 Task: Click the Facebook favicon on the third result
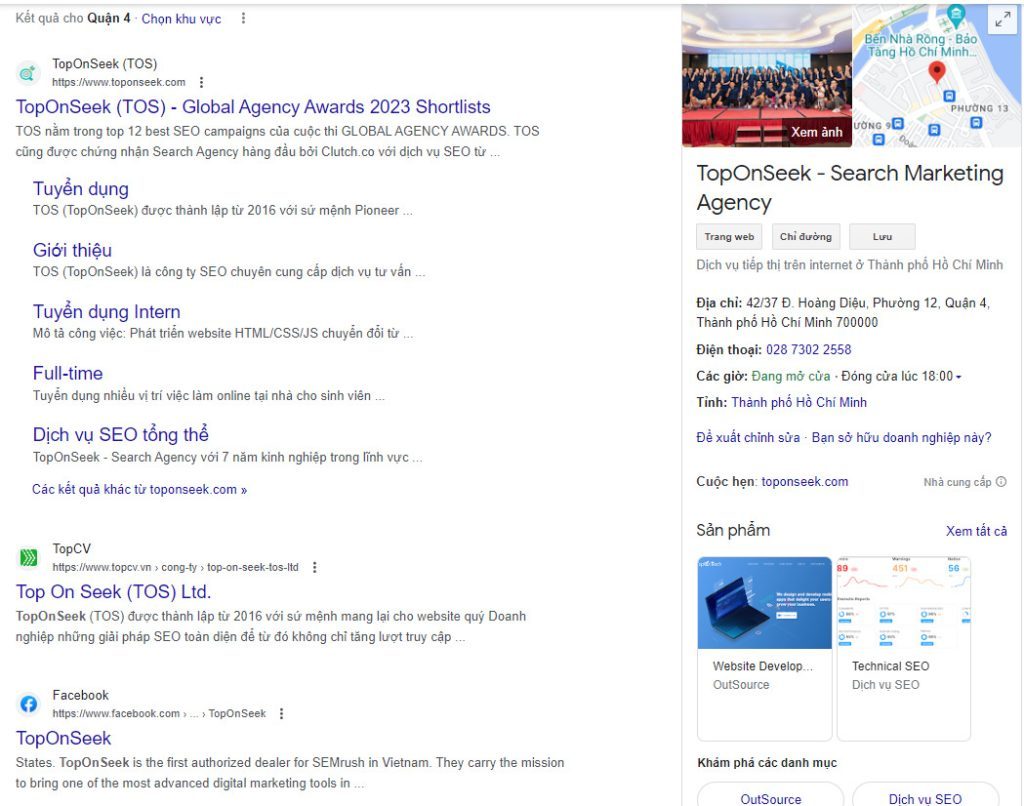point(26,704)
